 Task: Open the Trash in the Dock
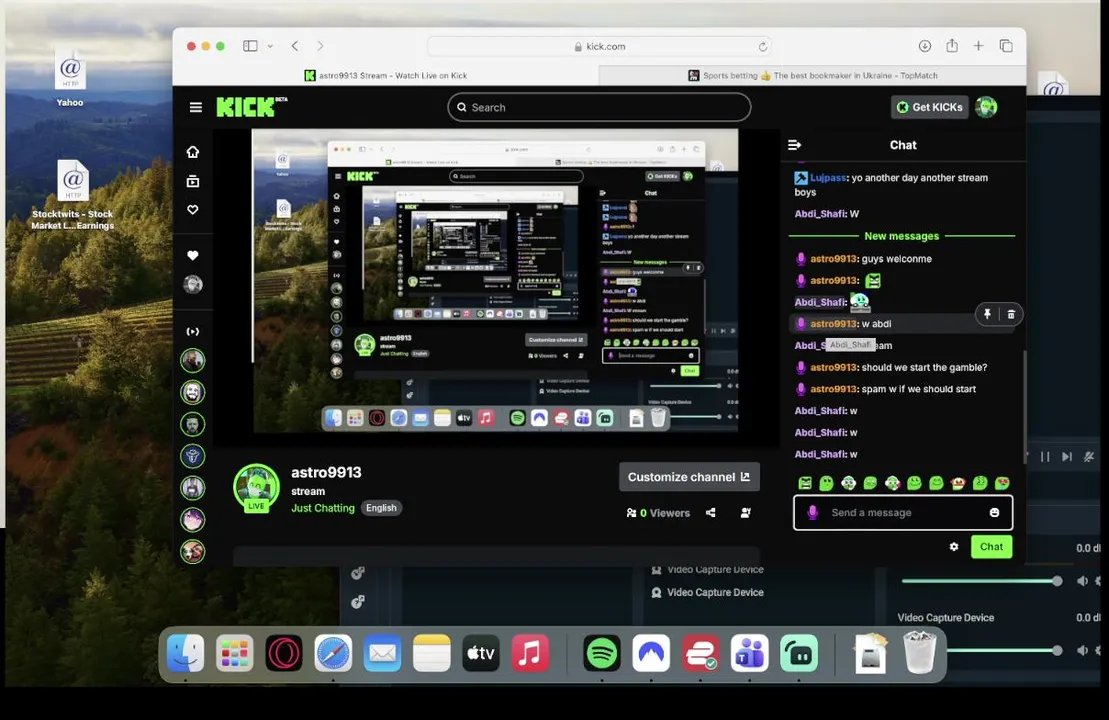[x=919, y=652]
